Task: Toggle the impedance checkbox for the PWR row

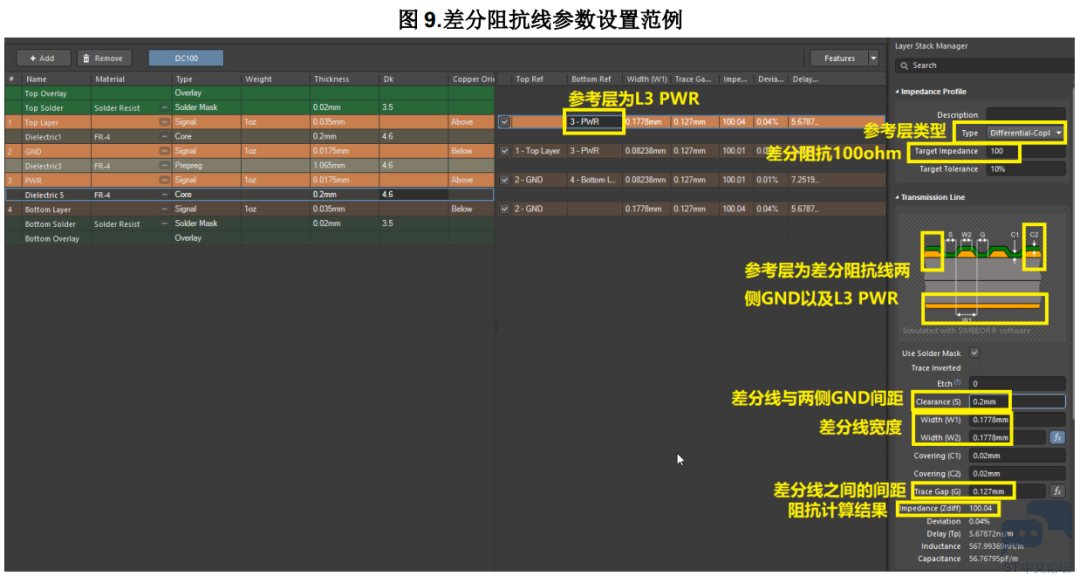Action: [x=505, y=180]
